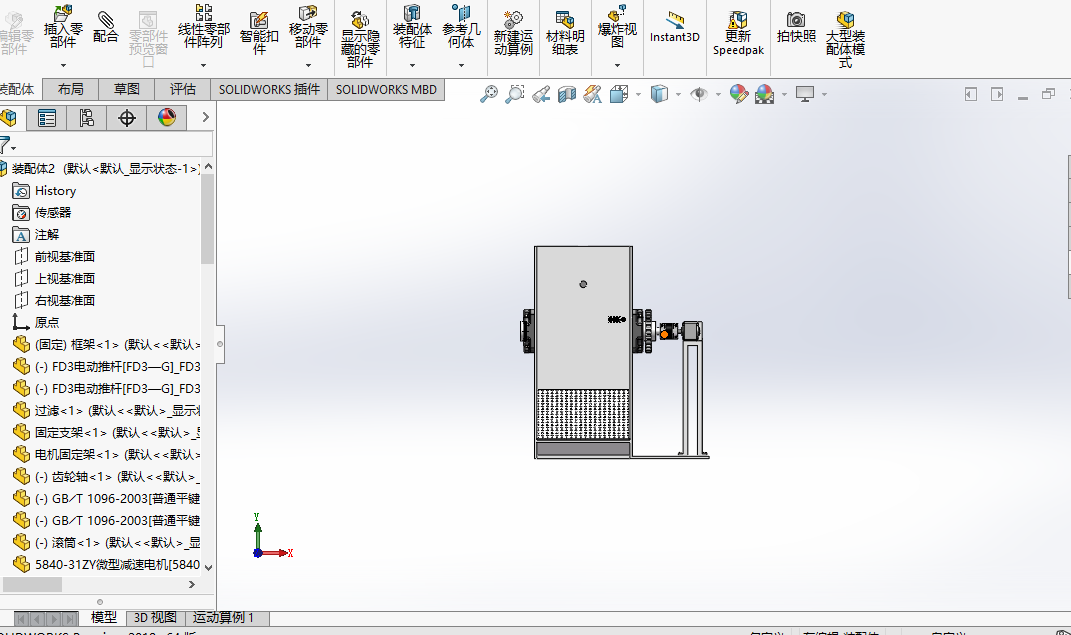Open Move Component dropdown arrow
Viewport: 1071px width, 635px height.
click(x=308, y=66)
